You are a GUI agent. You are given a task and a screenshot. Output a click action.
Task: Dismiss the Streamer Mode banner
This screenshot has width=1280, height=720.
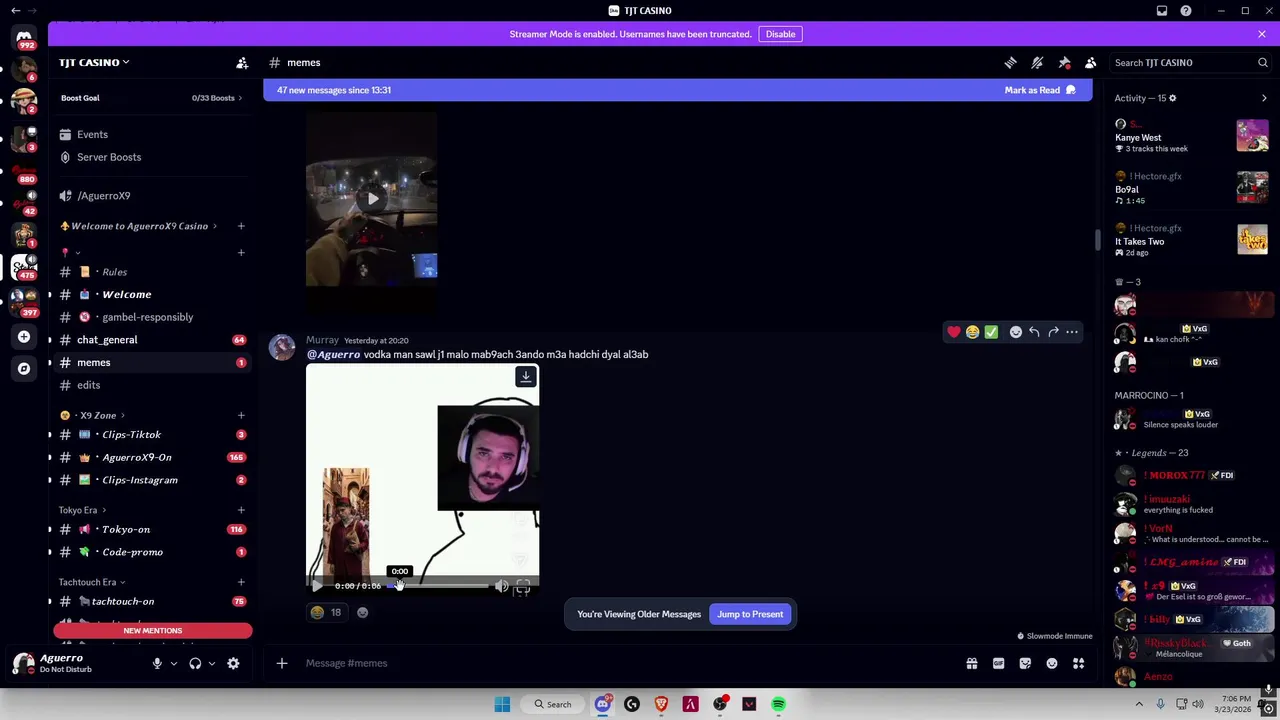(1262, 34)
